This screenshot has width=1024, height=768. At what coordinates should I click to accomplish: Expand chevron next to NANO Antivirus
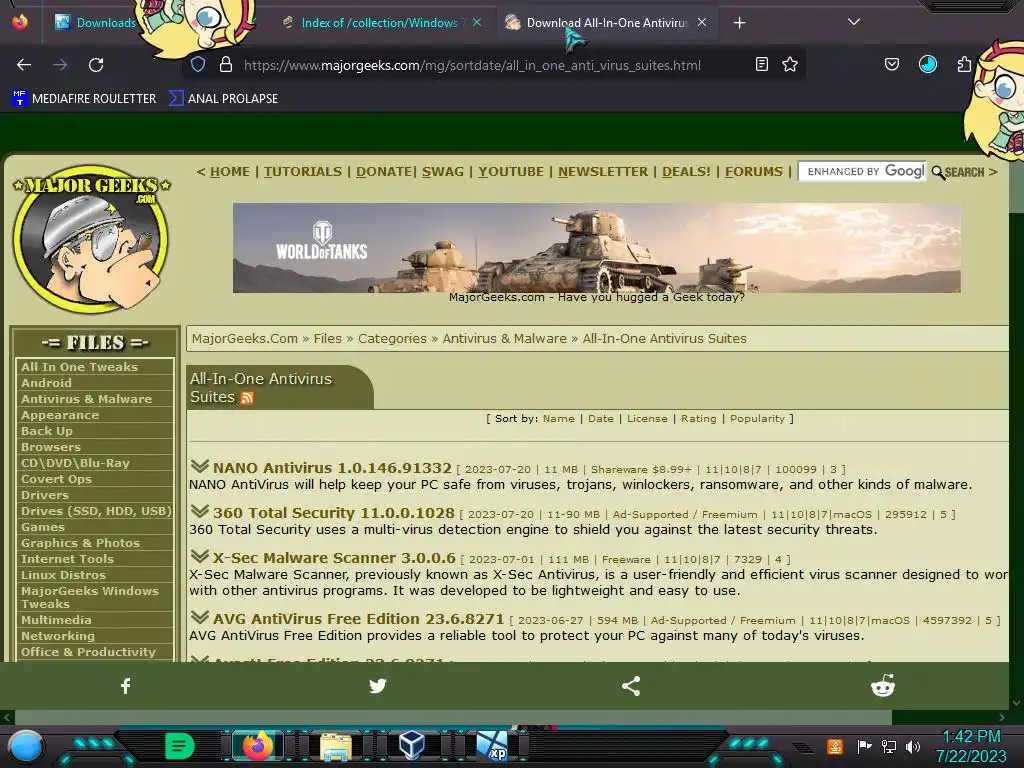(x=199, y=466)
